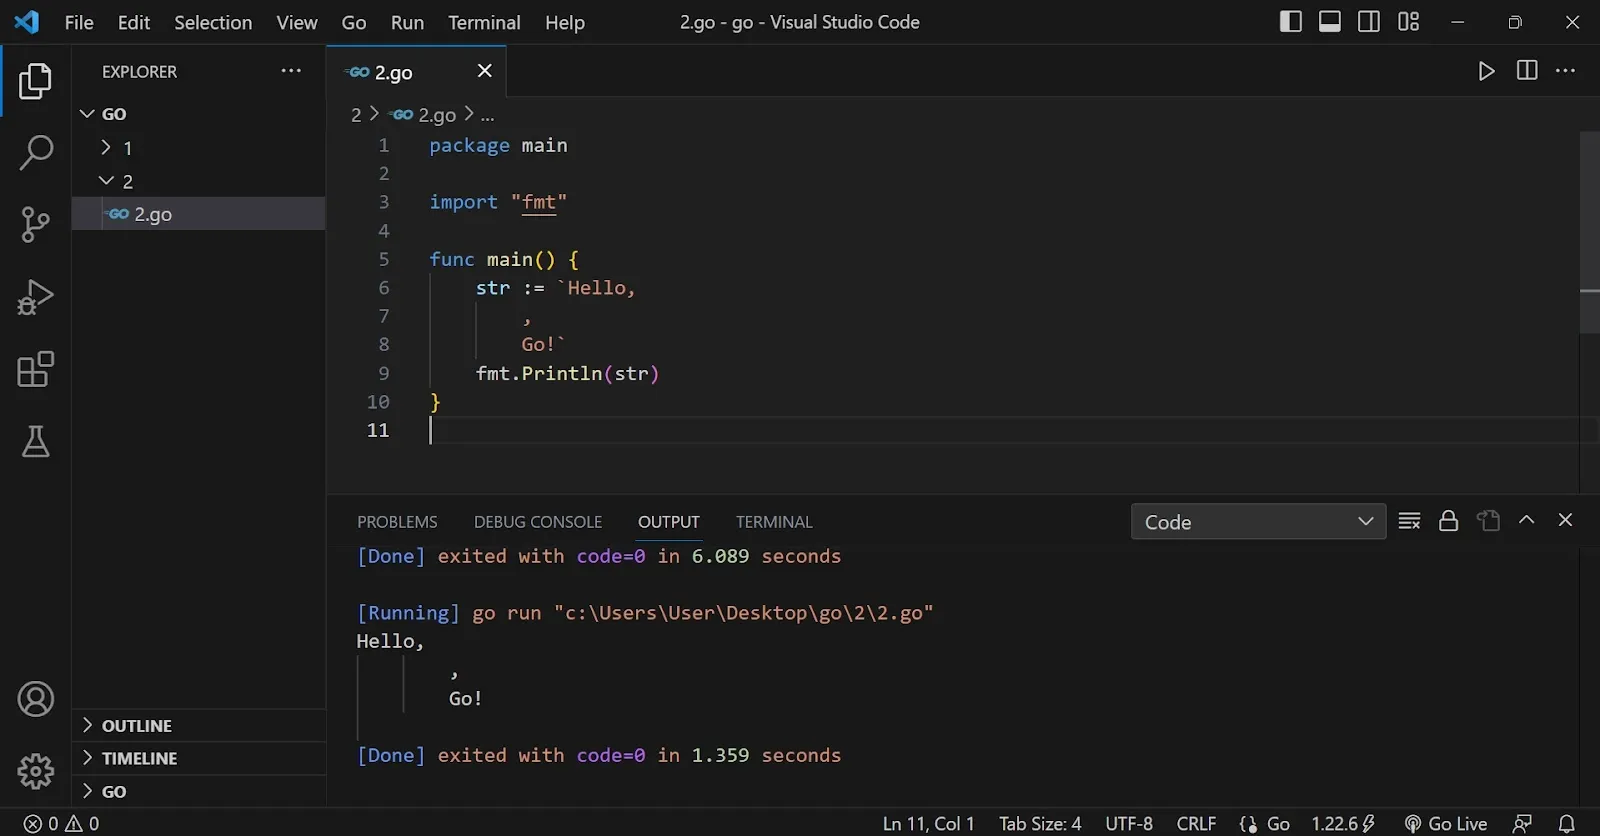Expand the OUTLINE section
Viewport: 1600px width, 836px height.
(198, 726)
